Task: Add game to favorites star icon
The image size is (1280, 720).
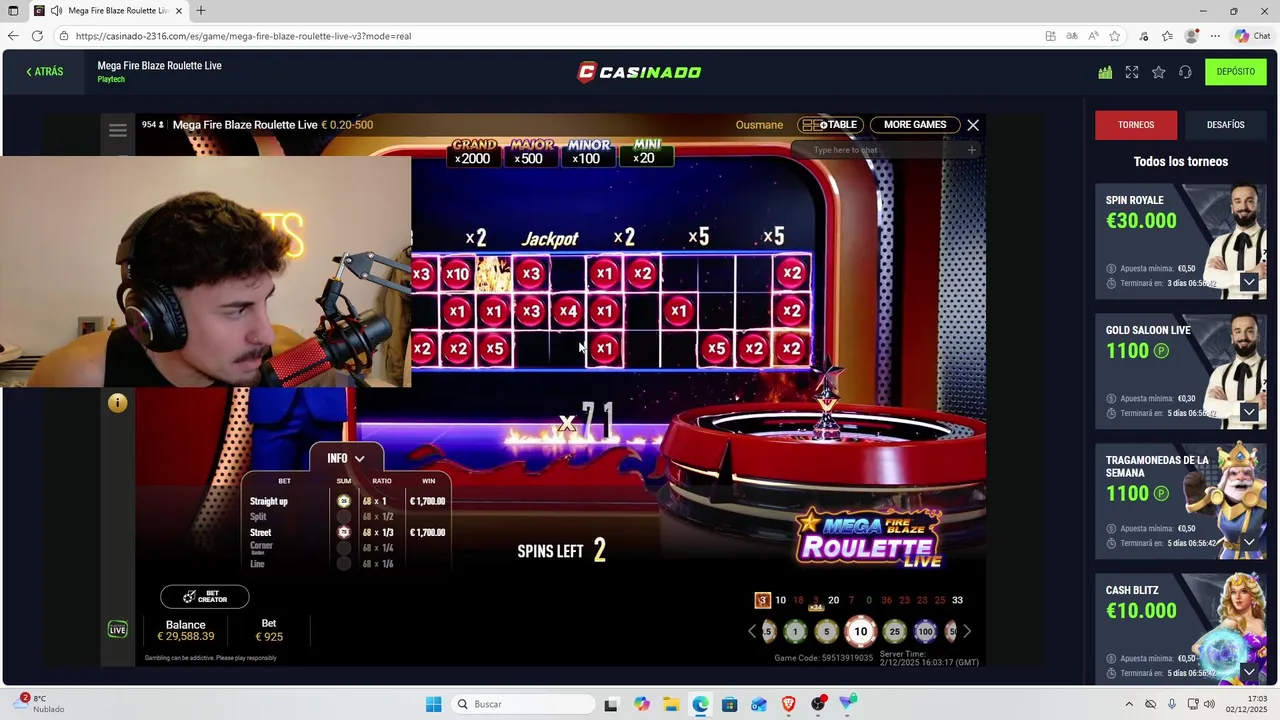Action: 1158,72
